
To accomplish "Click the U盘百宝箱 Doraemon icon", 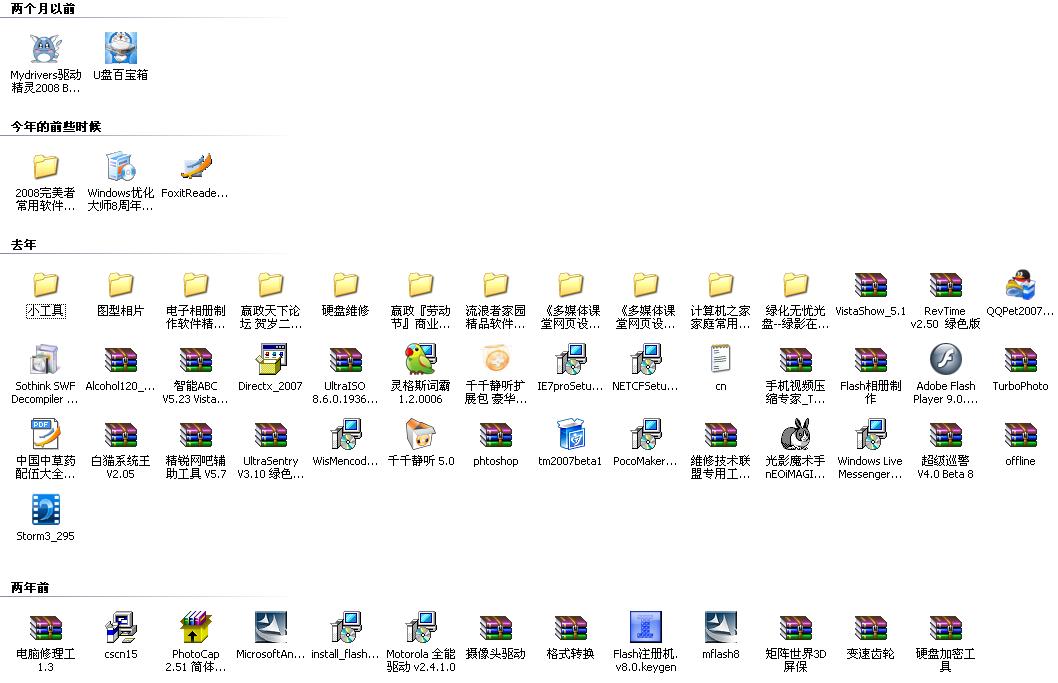I will point(121,49).
